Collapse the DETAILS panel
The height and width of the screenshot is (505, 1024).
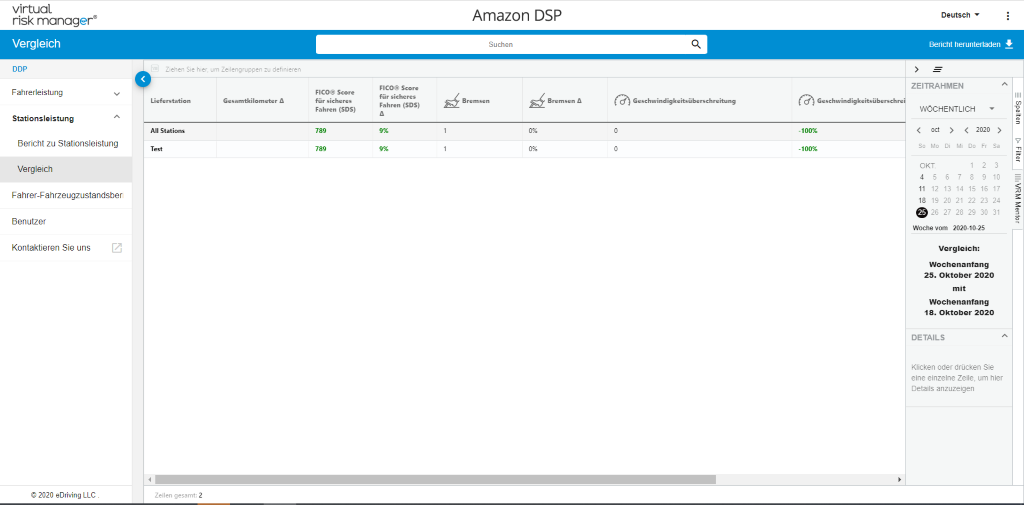[1004, 336]
